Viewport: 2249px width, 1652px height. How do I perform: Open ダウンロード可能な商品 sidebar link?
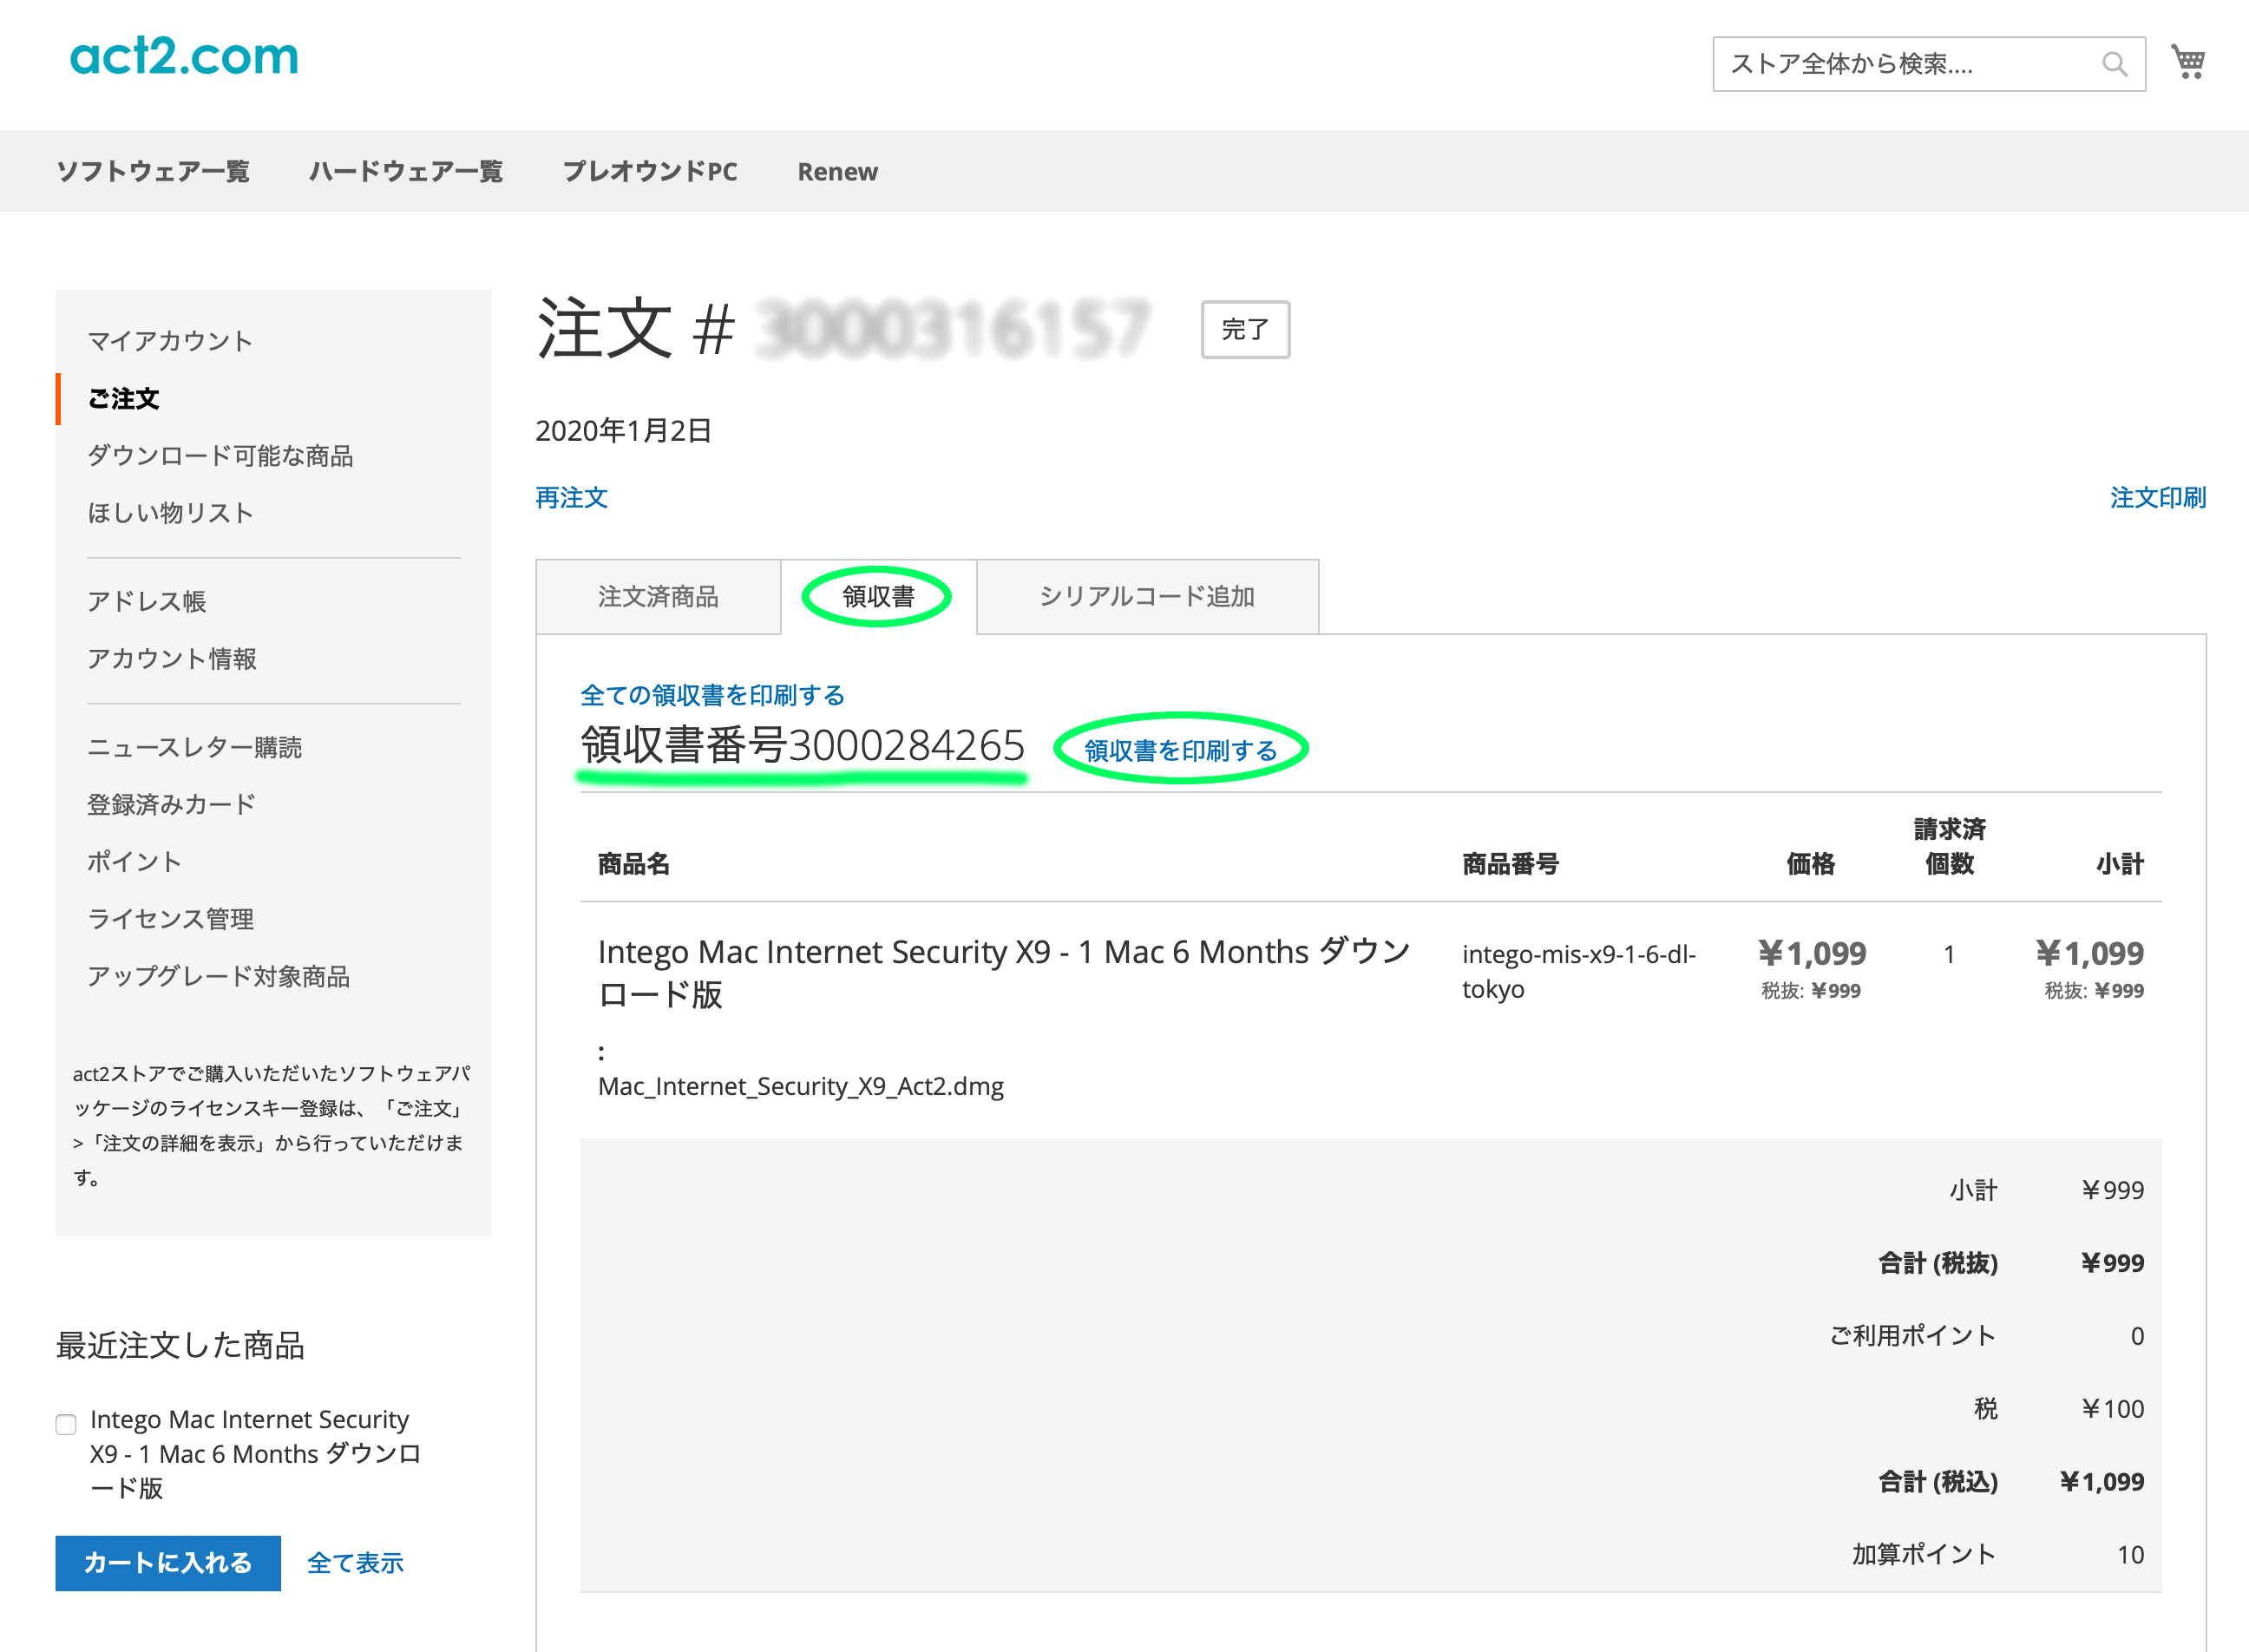pyautogui.click(x=220, y=456)
